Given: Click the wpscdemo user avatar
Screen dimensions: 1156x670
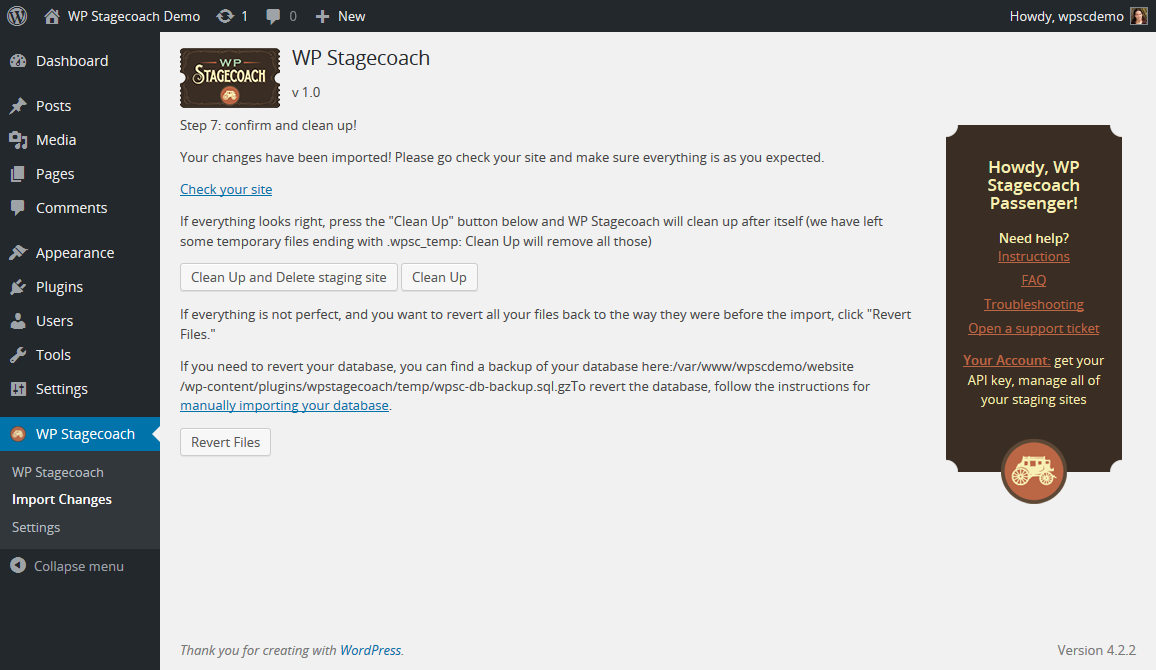Looking at the screenshot, I should [x=1138, y=16].
